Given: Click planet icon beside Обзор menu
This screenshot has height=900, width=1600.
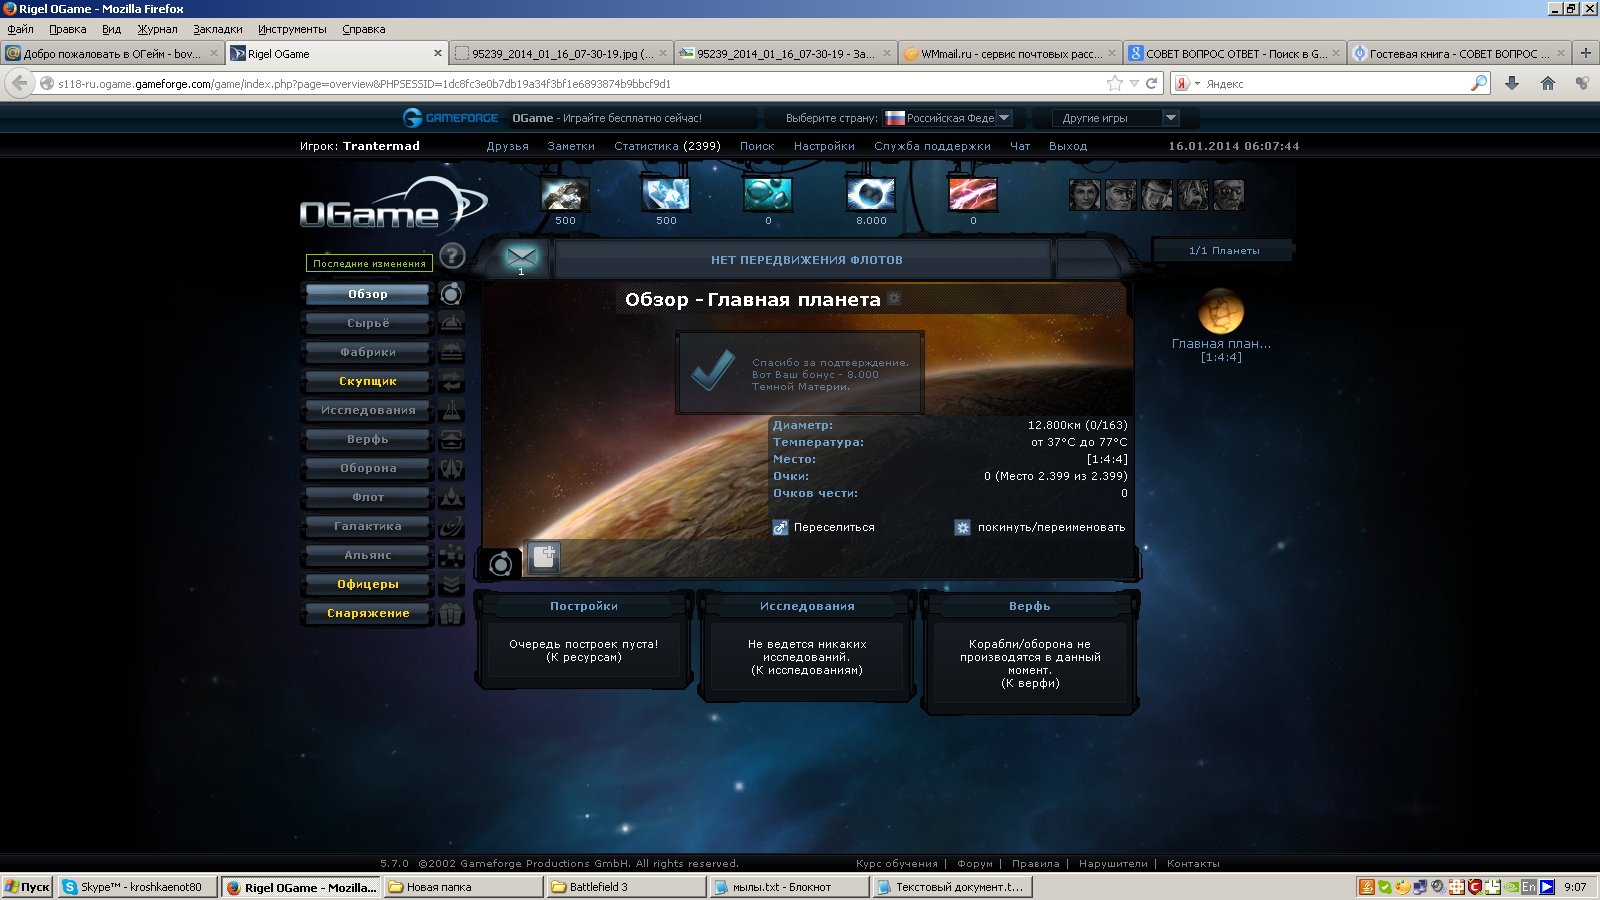Looking at the screenshot, I should point(452,294).
